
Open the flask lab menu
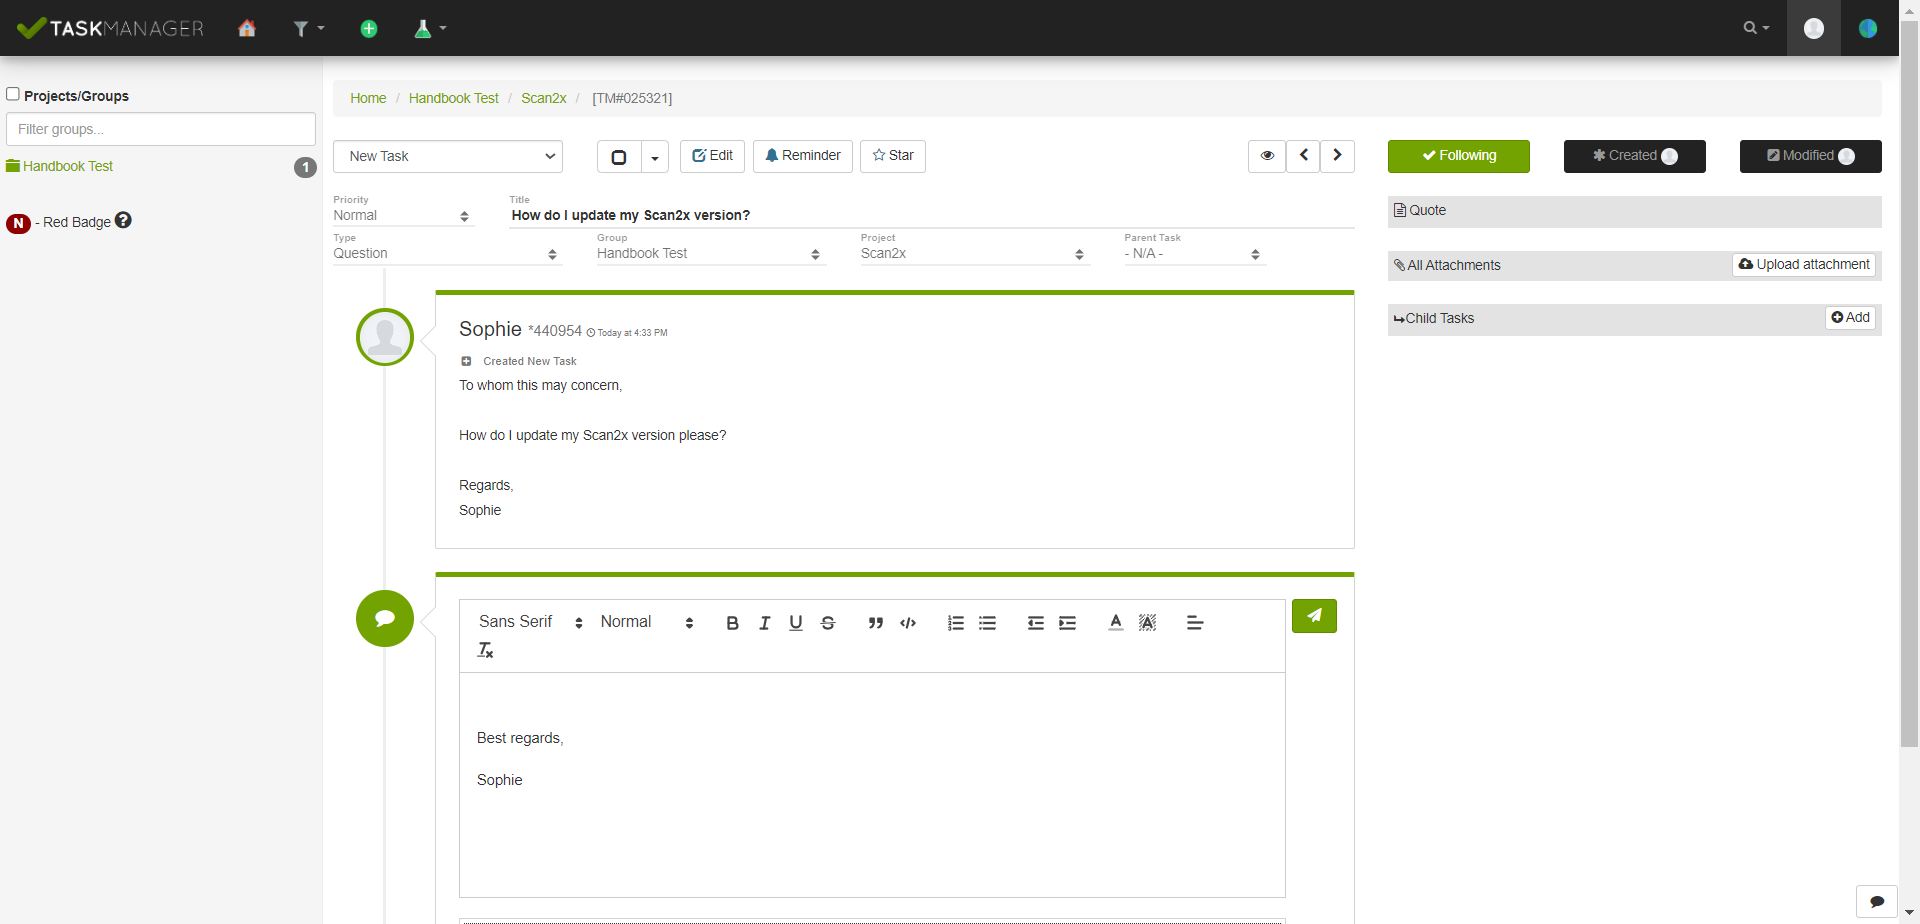(x=430, y=28)
